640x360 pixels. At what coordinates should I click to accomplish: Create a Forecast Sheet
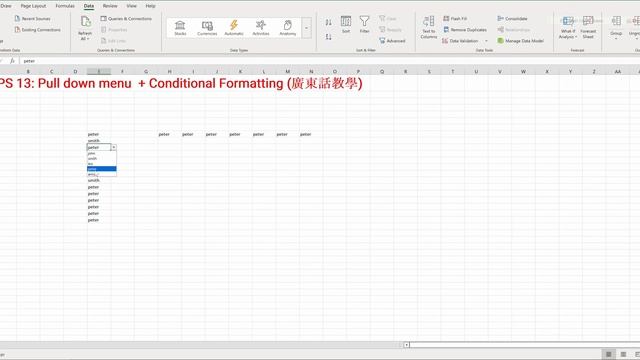(x=588, y=27)
